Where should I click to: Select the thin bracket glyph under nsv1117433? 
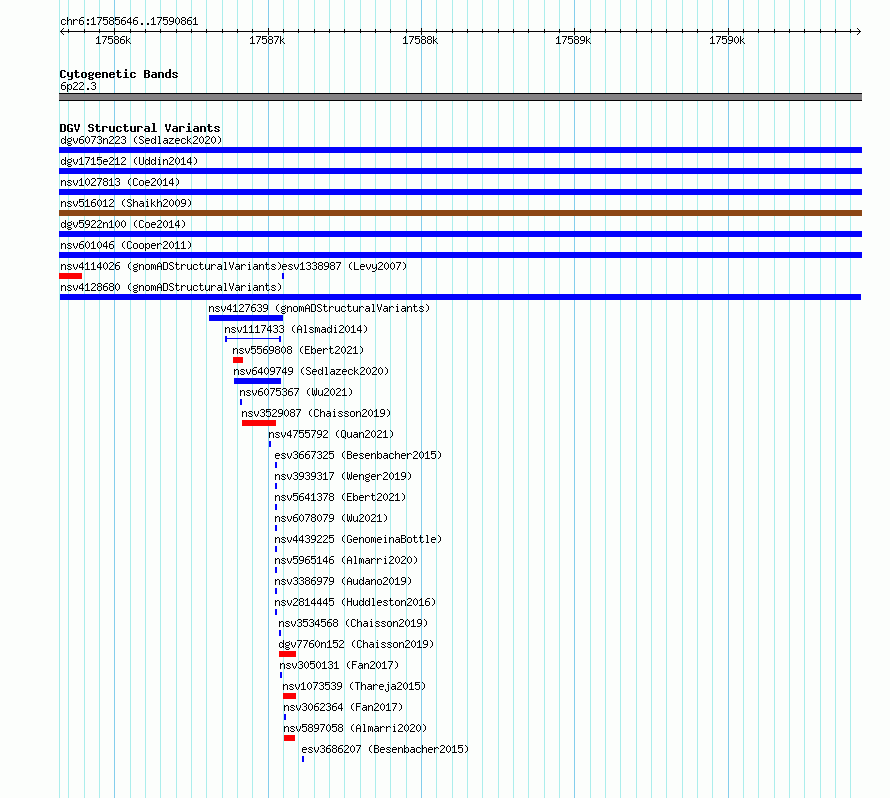tap(253, 339)
